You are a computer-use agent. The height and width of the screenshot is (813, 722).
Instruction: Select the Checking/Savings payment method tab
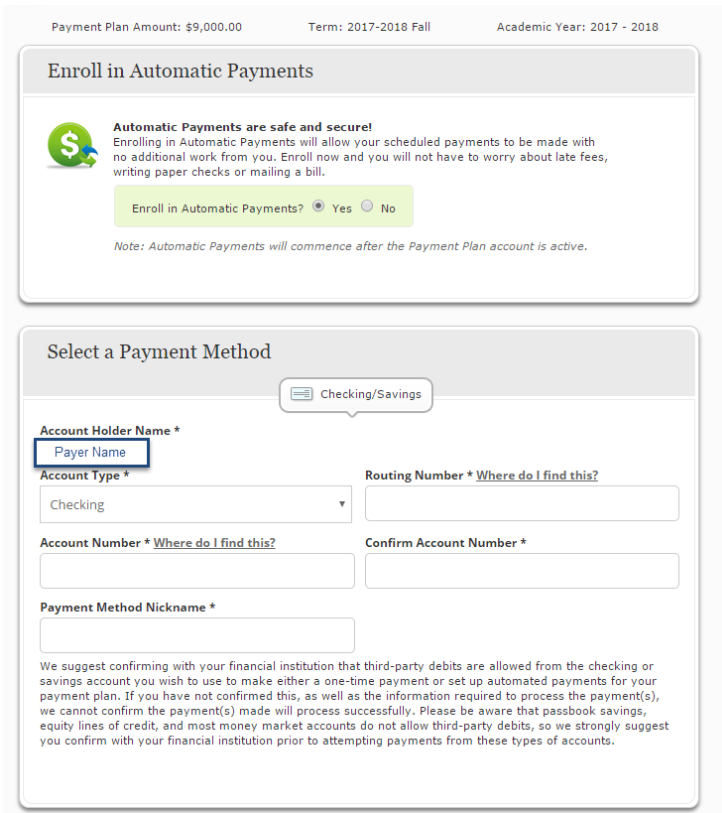click(x=356, y=395)
